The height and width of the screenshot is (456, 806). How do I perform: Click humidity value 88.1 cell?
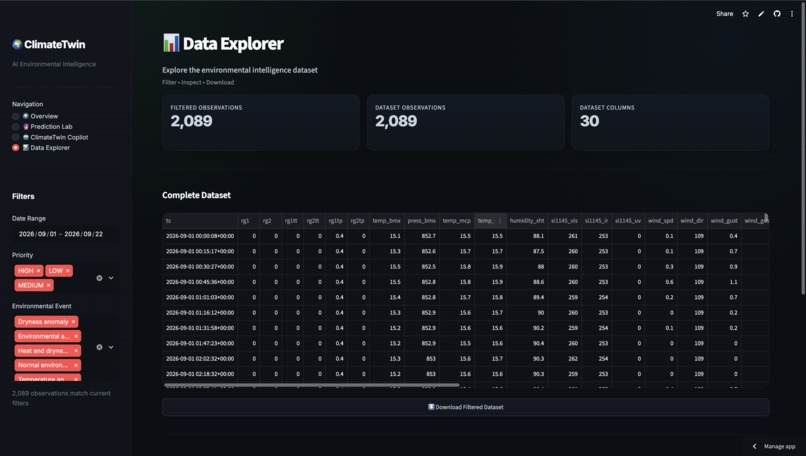tap(527, 236)
